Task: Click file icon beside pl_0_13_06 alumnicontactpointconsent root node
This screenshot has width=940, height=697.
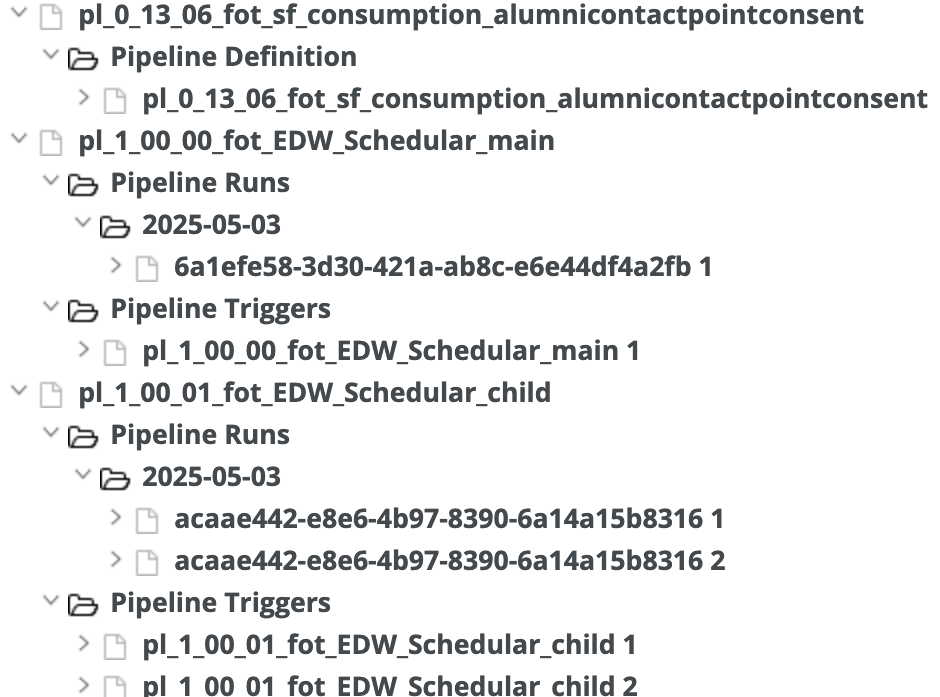Action: pos(50,16)
